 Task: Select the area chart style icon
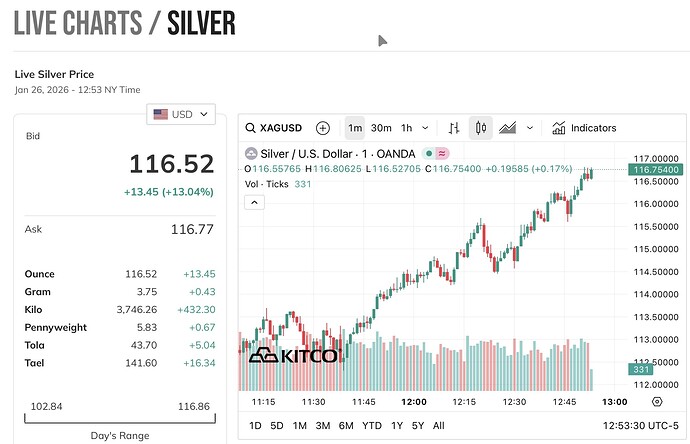[508, 128]
